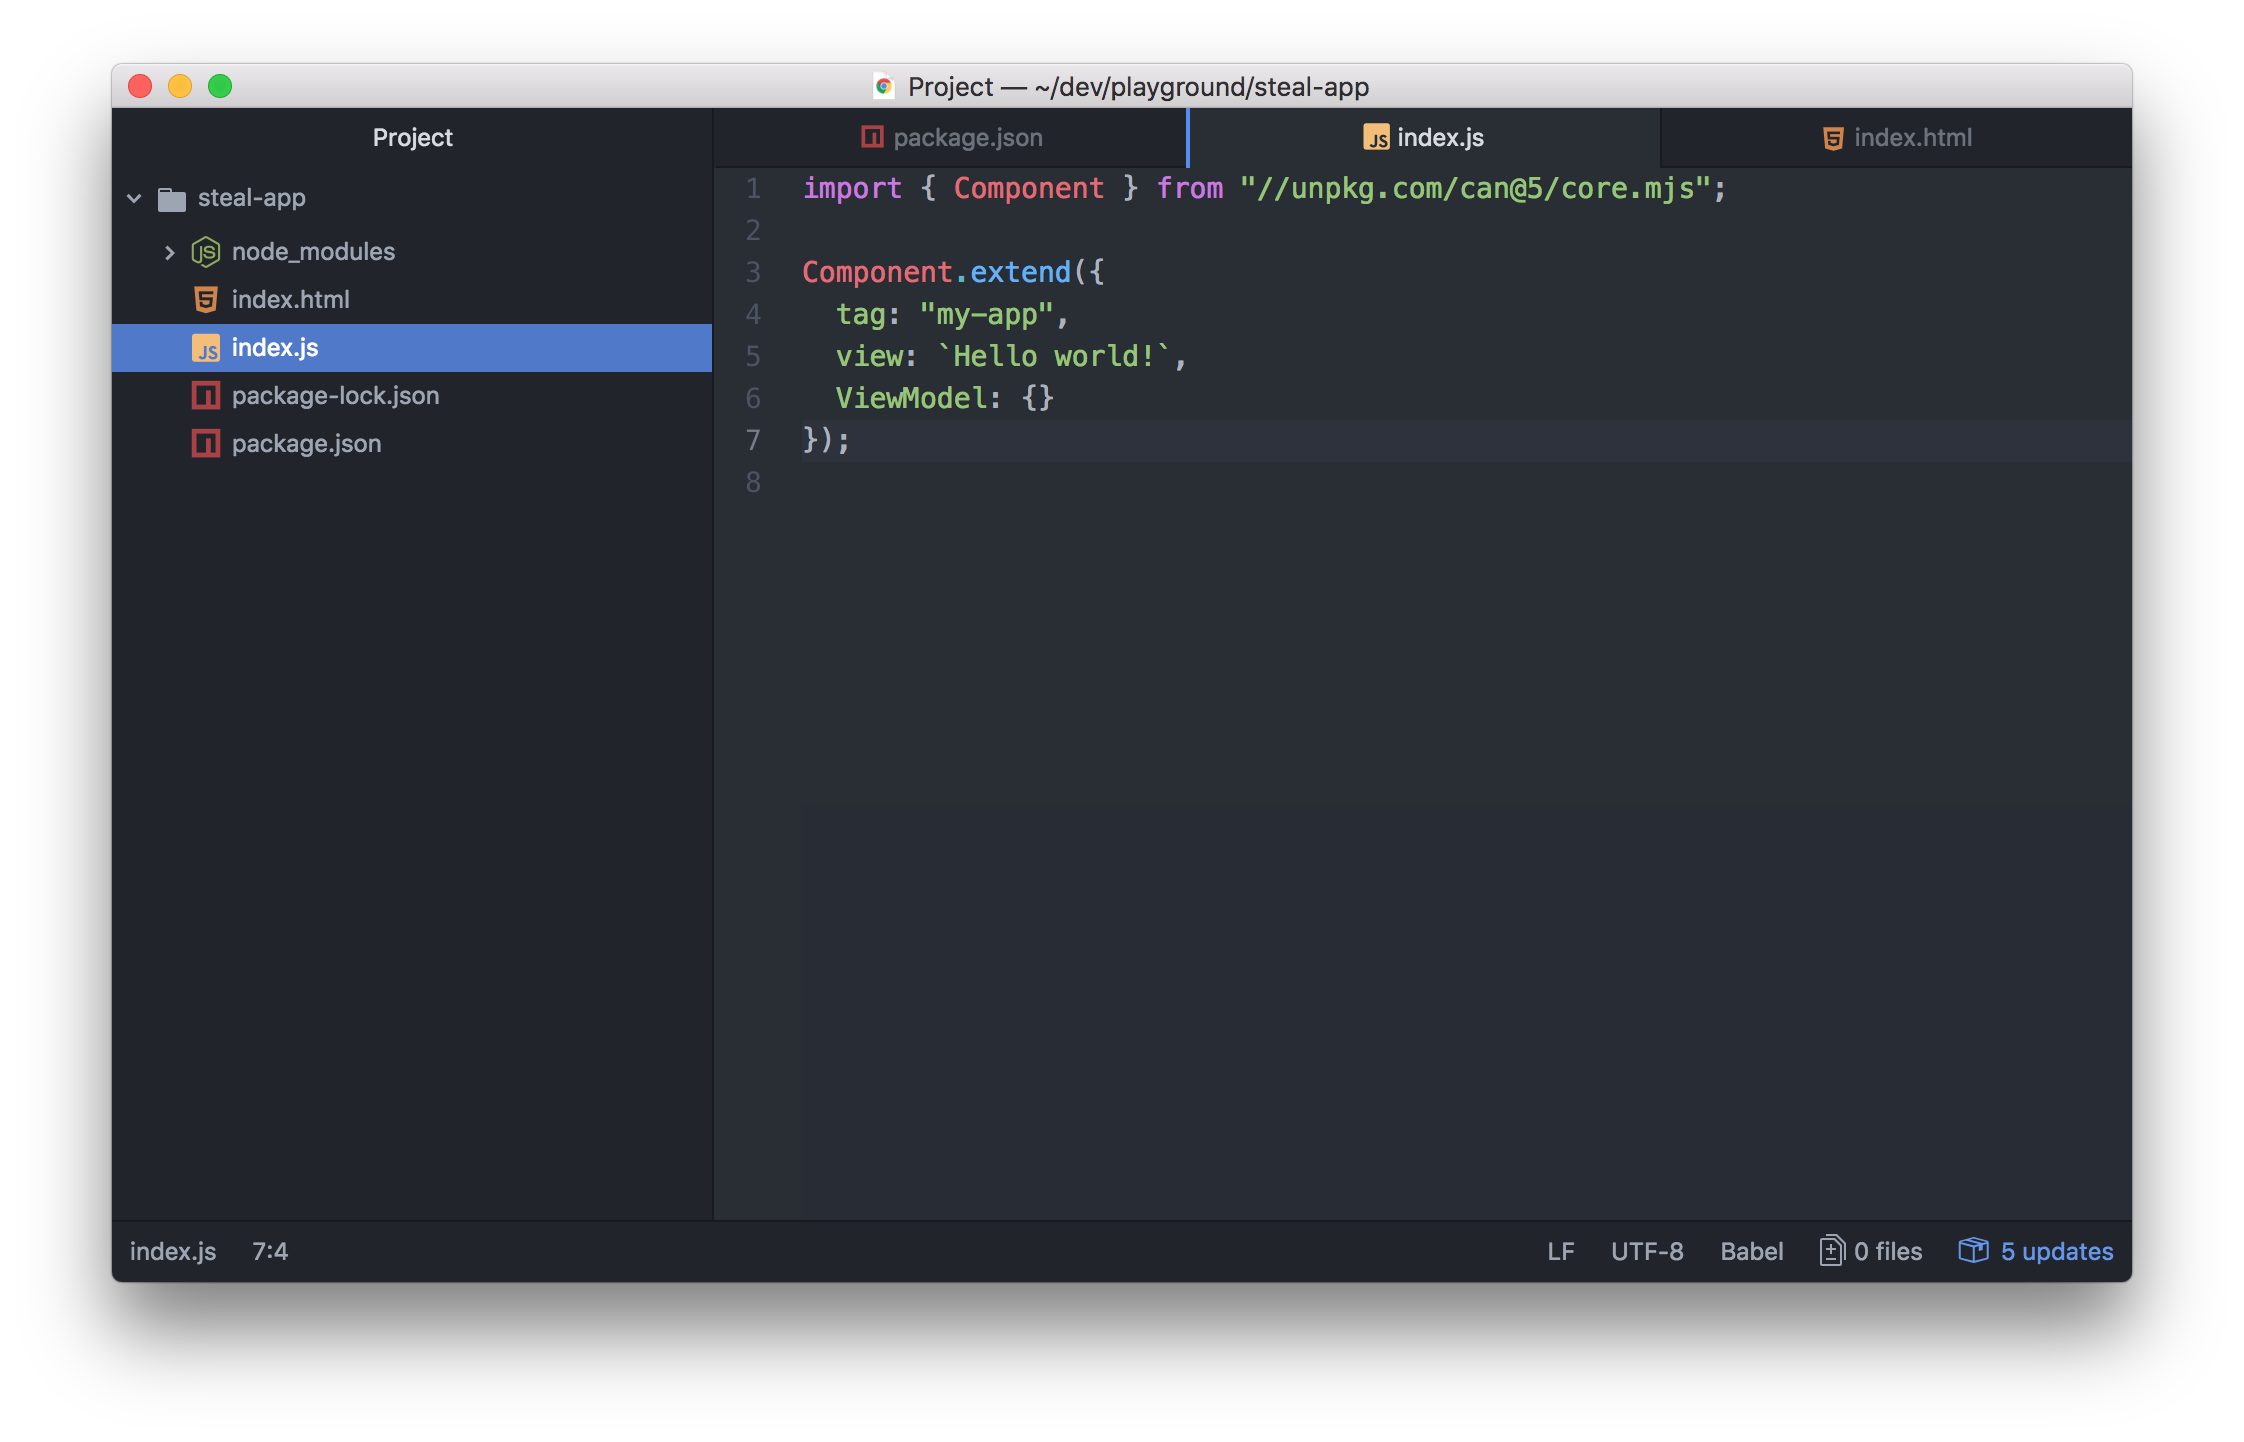Click line number 3 in the gutter
This screenshot has height=1442, width=2244.
753,272
